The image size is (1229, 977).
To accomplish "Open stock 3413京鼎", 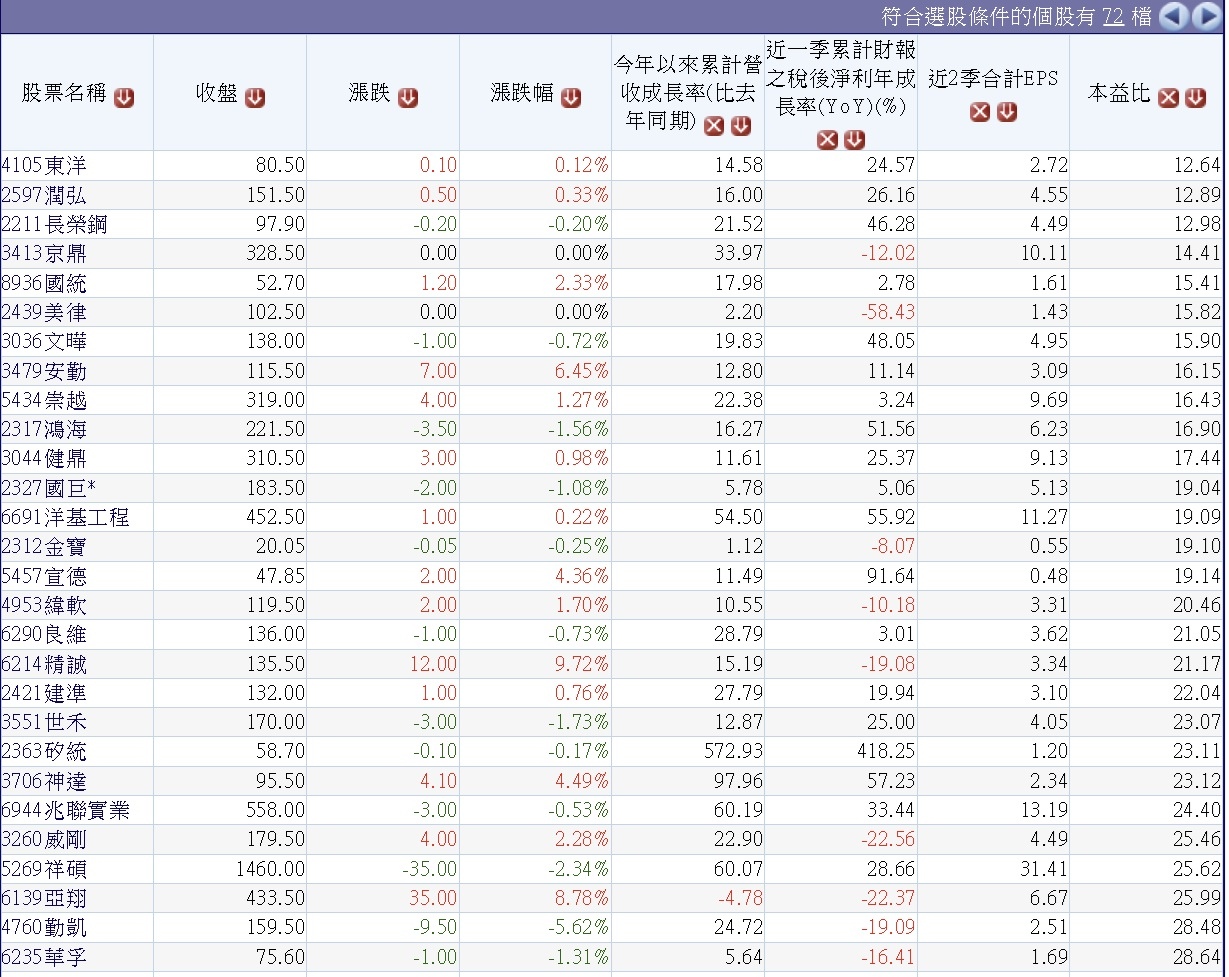I will tap(44, 253).
